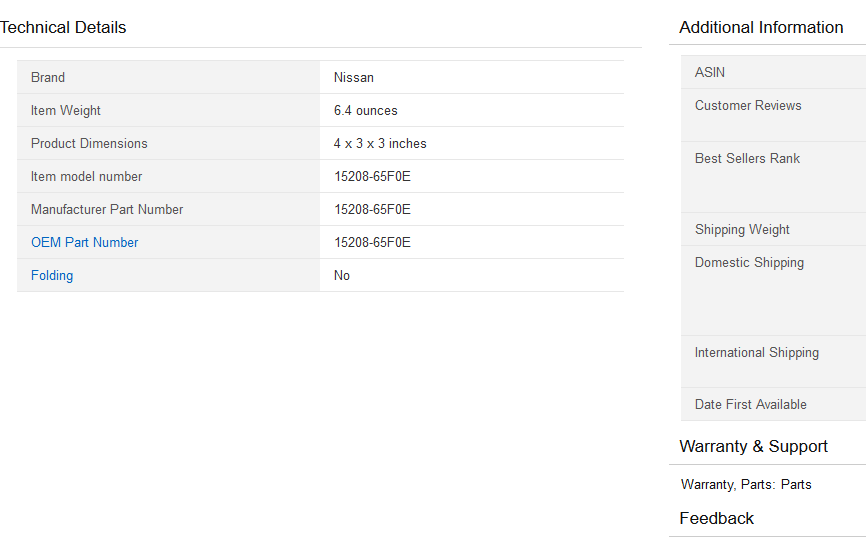The height and width of the screenshot is (538, 866).
Task: Click the Domestic Shipping row label
Action: point(749,262)
